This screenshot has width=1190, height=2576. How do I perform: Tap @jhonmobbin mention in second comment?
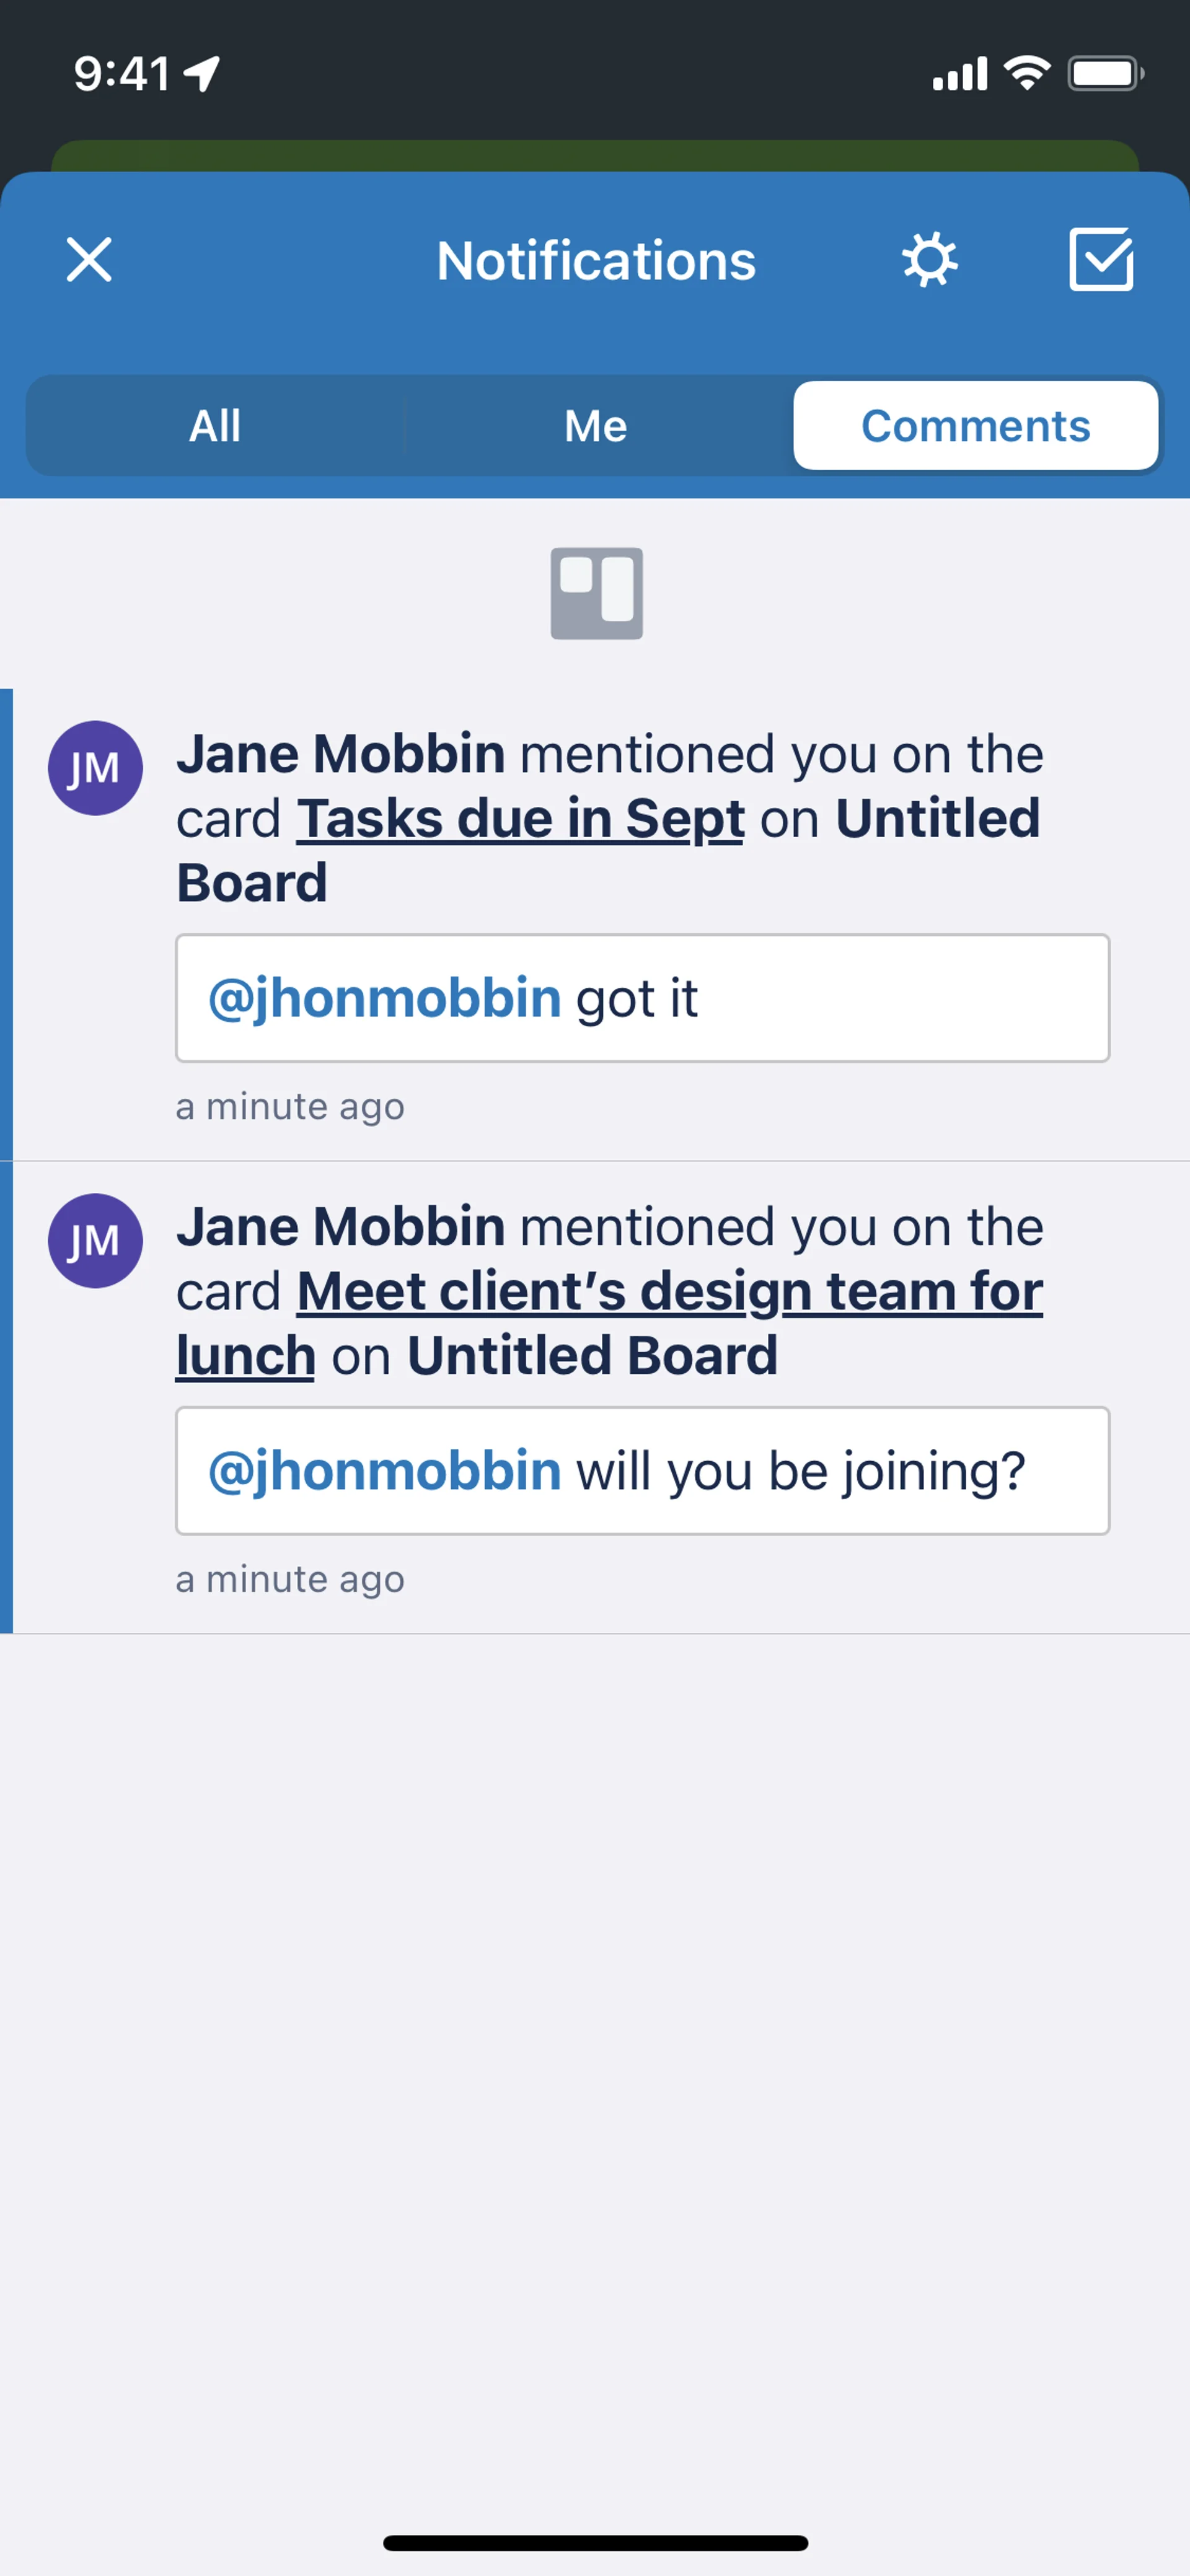pos(384,1470)
